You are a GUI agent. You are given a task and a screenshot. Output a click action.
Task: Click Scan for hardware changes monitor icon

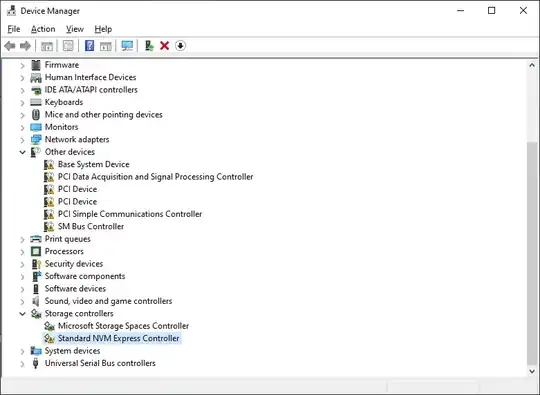(x=127, y=45)
